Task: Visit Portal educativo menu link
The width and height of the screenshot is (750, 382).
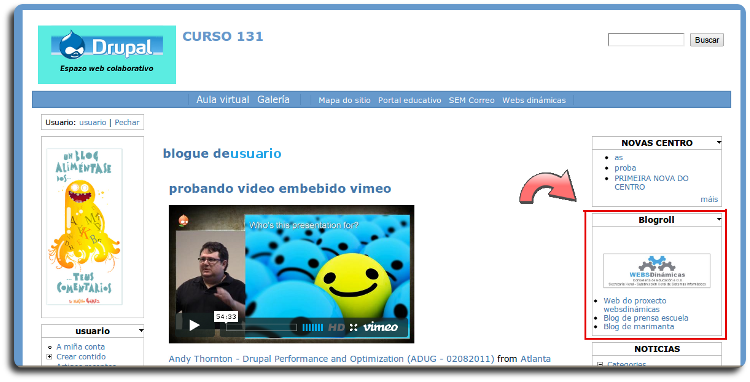Action: coord(409,100)
